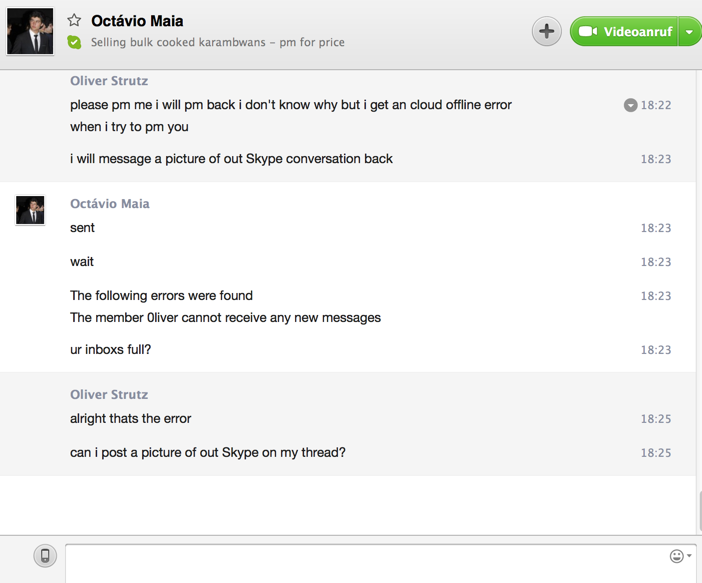Viewport: 702px width, 583px height.
Task: Open message options arrow beside 18:22
Action: pyautogui.click(x=630, y=105)
